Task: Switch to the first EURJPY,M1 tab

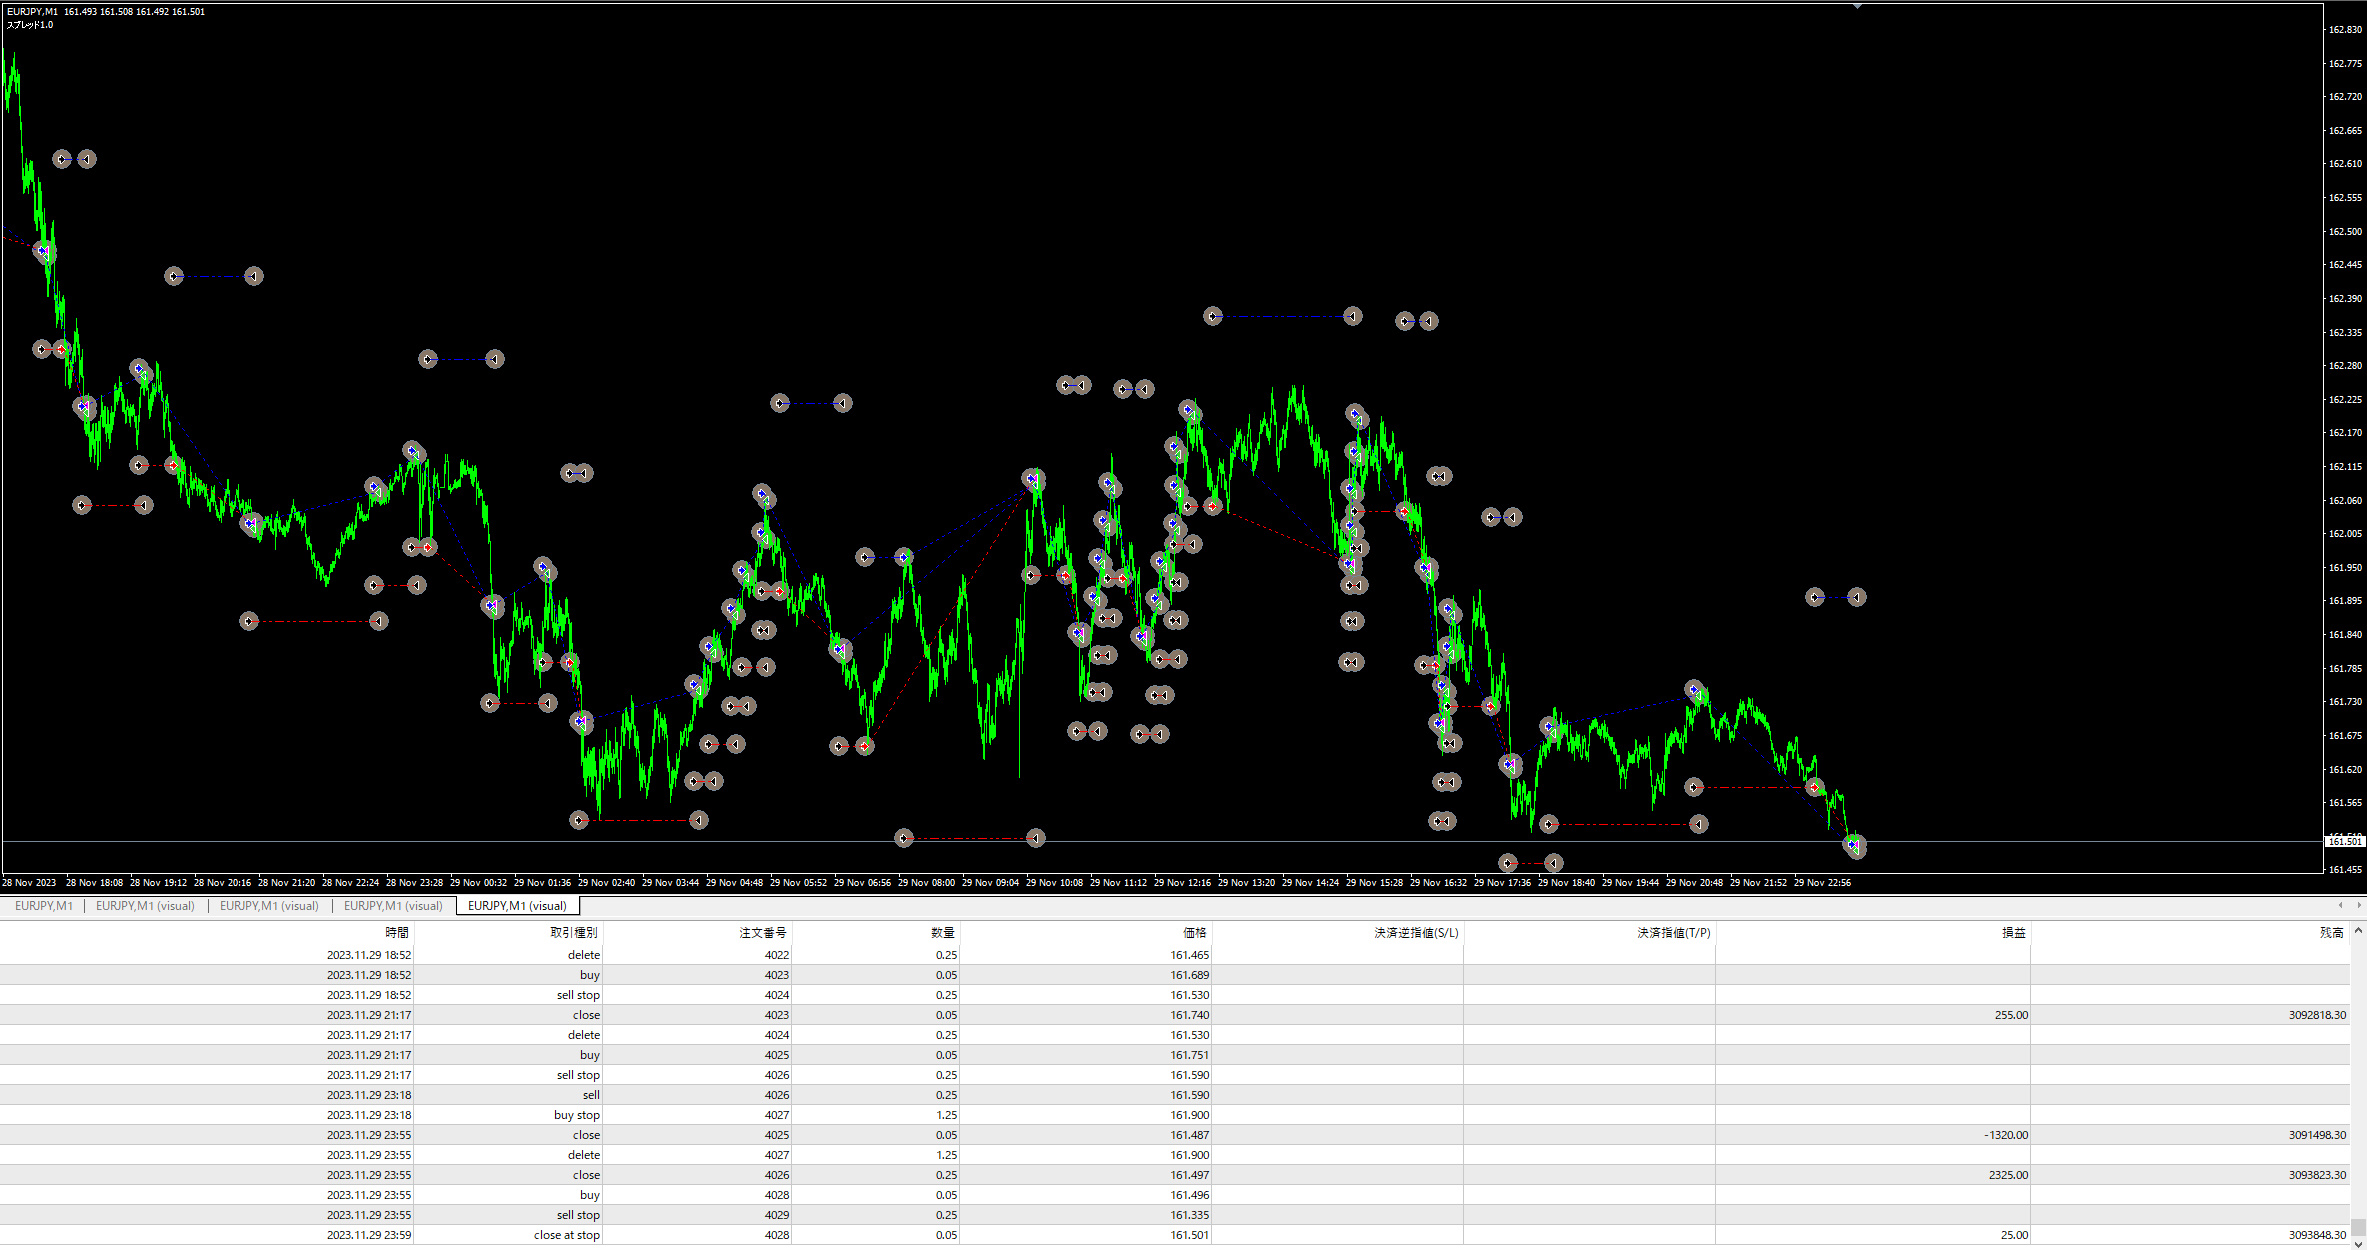Action: [x=44, y=906]
